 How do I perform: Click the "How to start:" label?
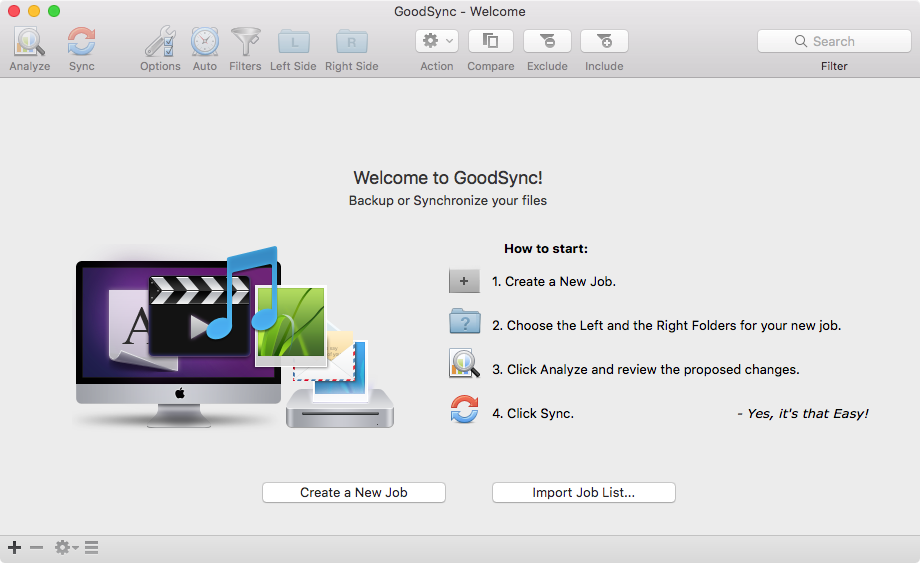[546, 249]
